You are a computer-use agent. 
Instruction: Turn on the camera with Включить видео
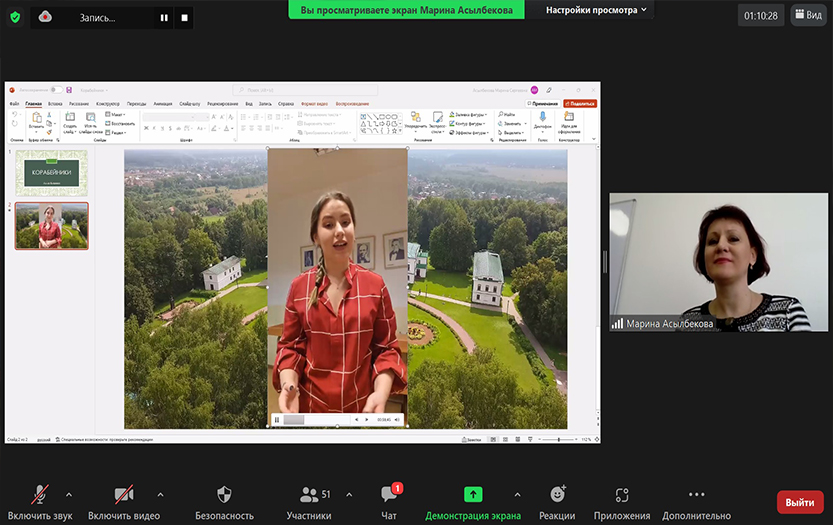coord(124,496)
